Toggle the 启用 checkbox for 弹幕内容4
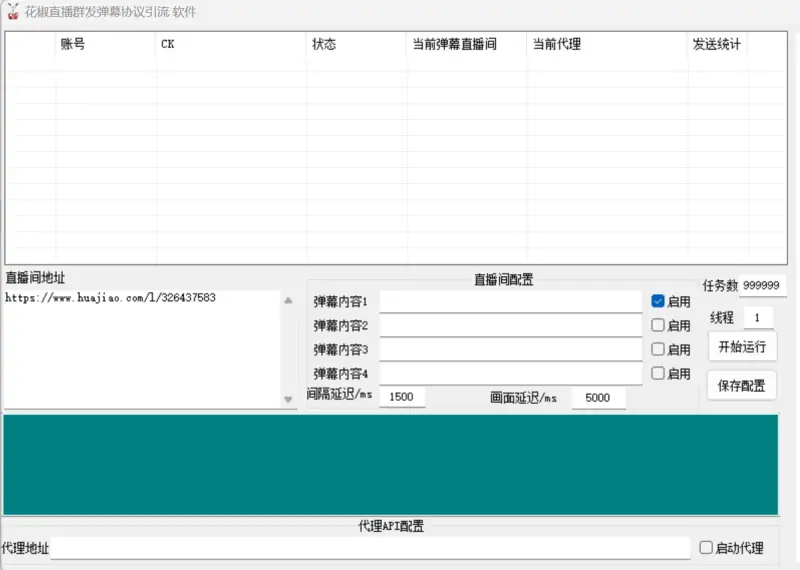800x570 pixels. pyautogui.click(x=658, y=373)
